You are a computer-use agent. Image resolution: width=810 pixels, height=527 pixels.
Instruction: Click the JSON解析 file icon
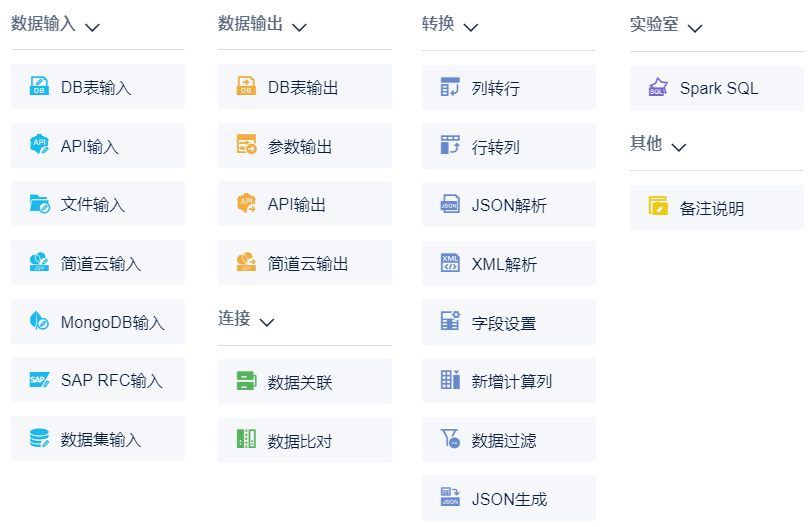point(450,205)
